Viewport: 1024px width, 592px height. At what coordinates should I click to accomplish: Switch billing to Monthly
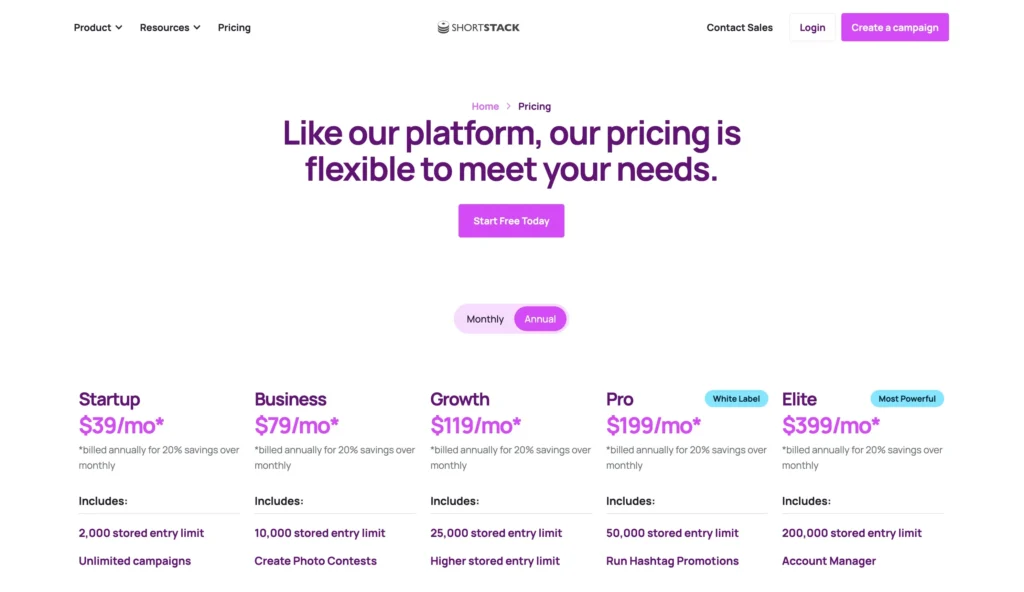coord(484,318)
